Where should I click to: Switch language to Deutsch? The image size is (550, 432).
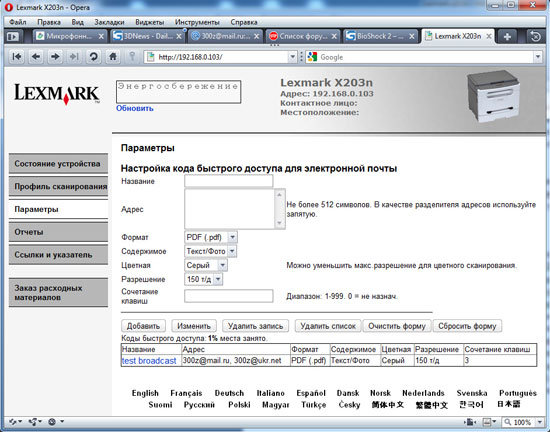pyautogui.click(x=229, y=393)
